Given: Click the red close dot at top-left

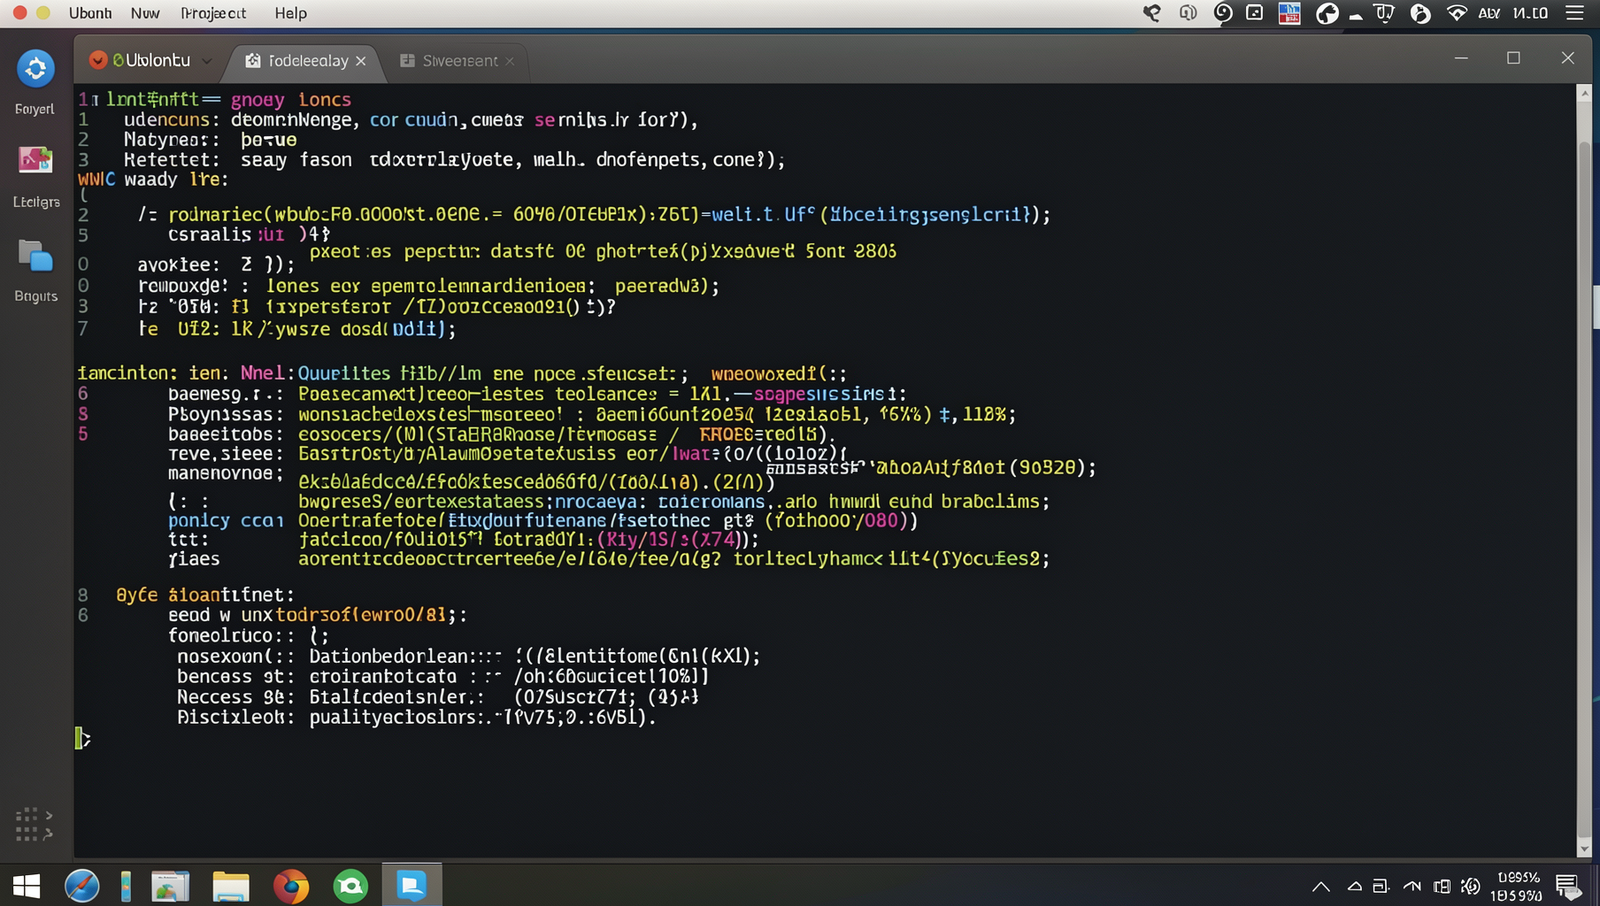Looking at the screenshot, I should click(x=19, y=13).
